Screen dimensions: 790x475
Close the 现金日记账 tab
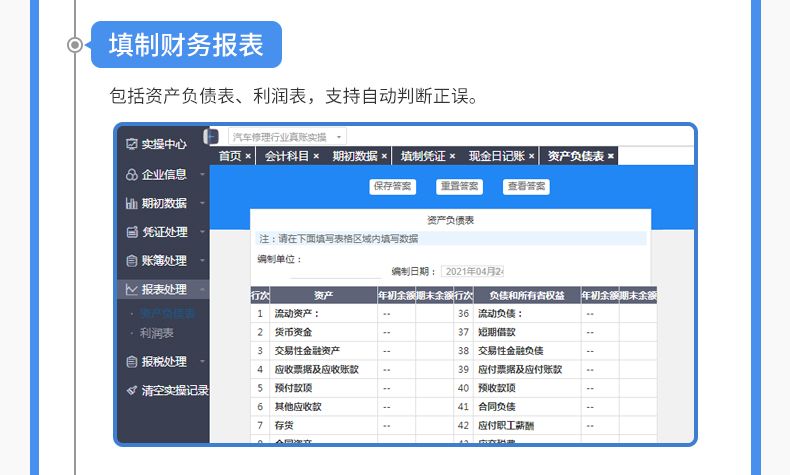[x=531, y=157]
